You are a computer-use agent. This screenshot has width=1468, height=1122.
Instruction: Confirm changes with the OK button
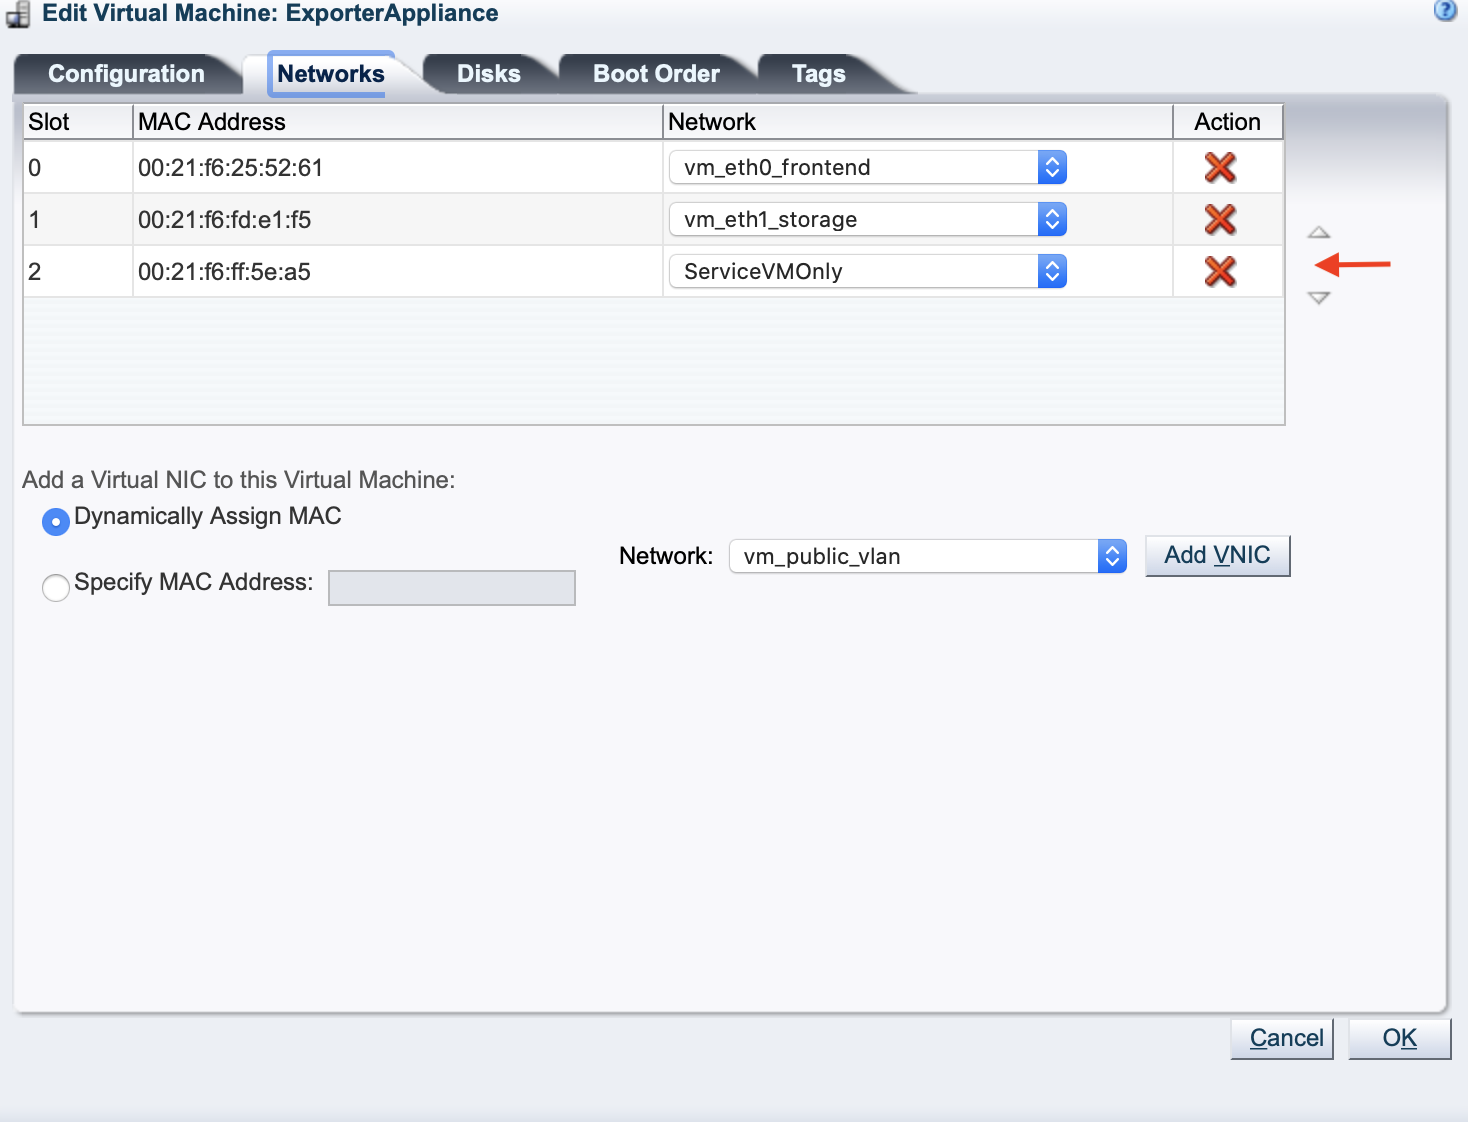coord(1399,1038)
